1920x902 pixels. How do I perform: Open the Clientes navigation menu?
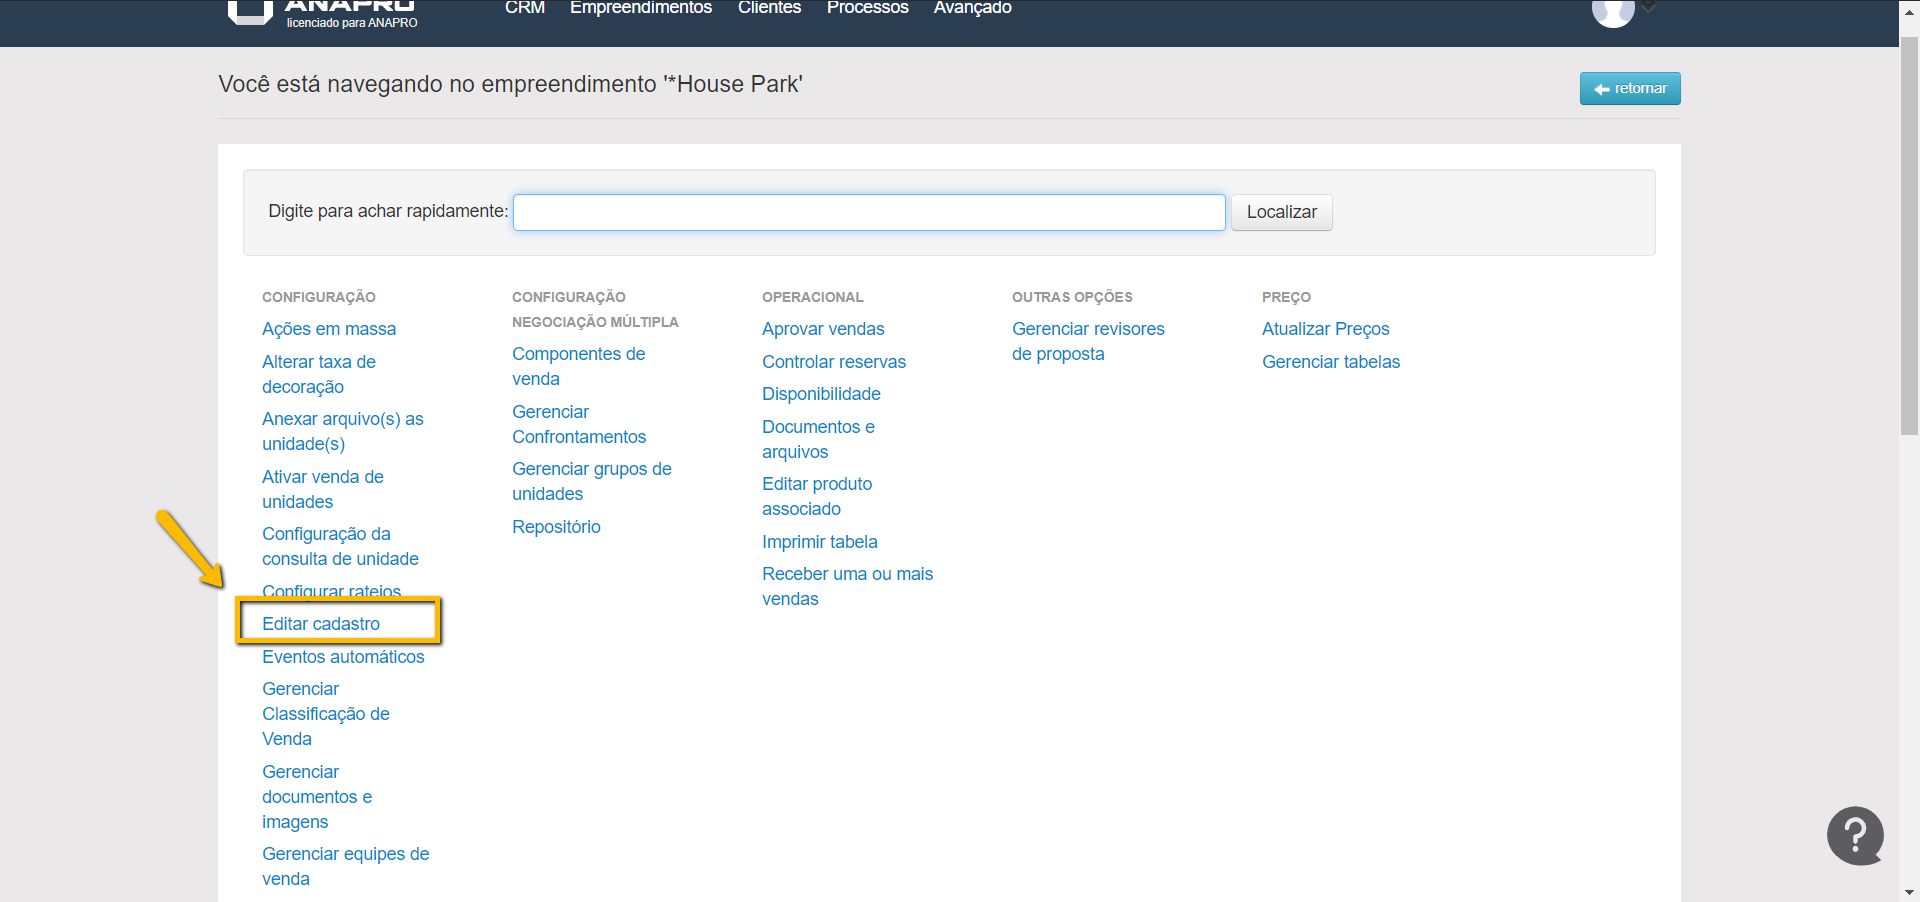point(769,8)
